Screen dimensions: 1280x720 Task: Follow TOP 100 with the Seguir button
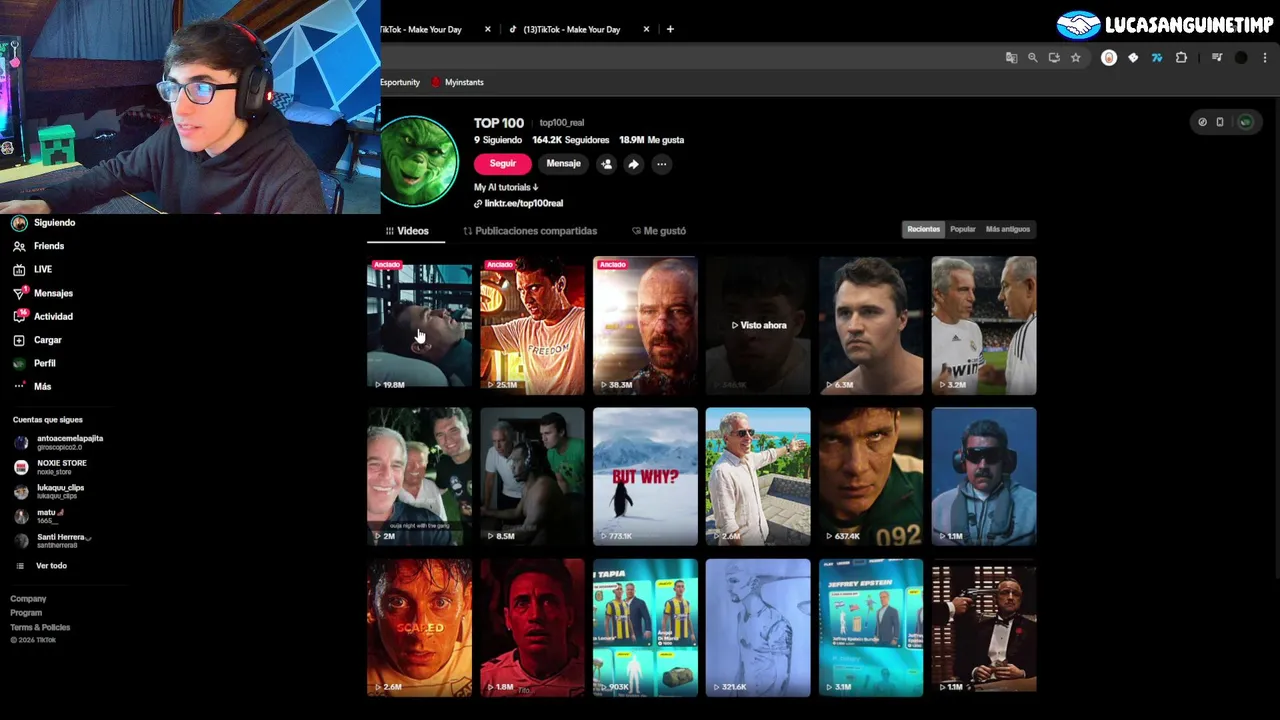[503, 164]
